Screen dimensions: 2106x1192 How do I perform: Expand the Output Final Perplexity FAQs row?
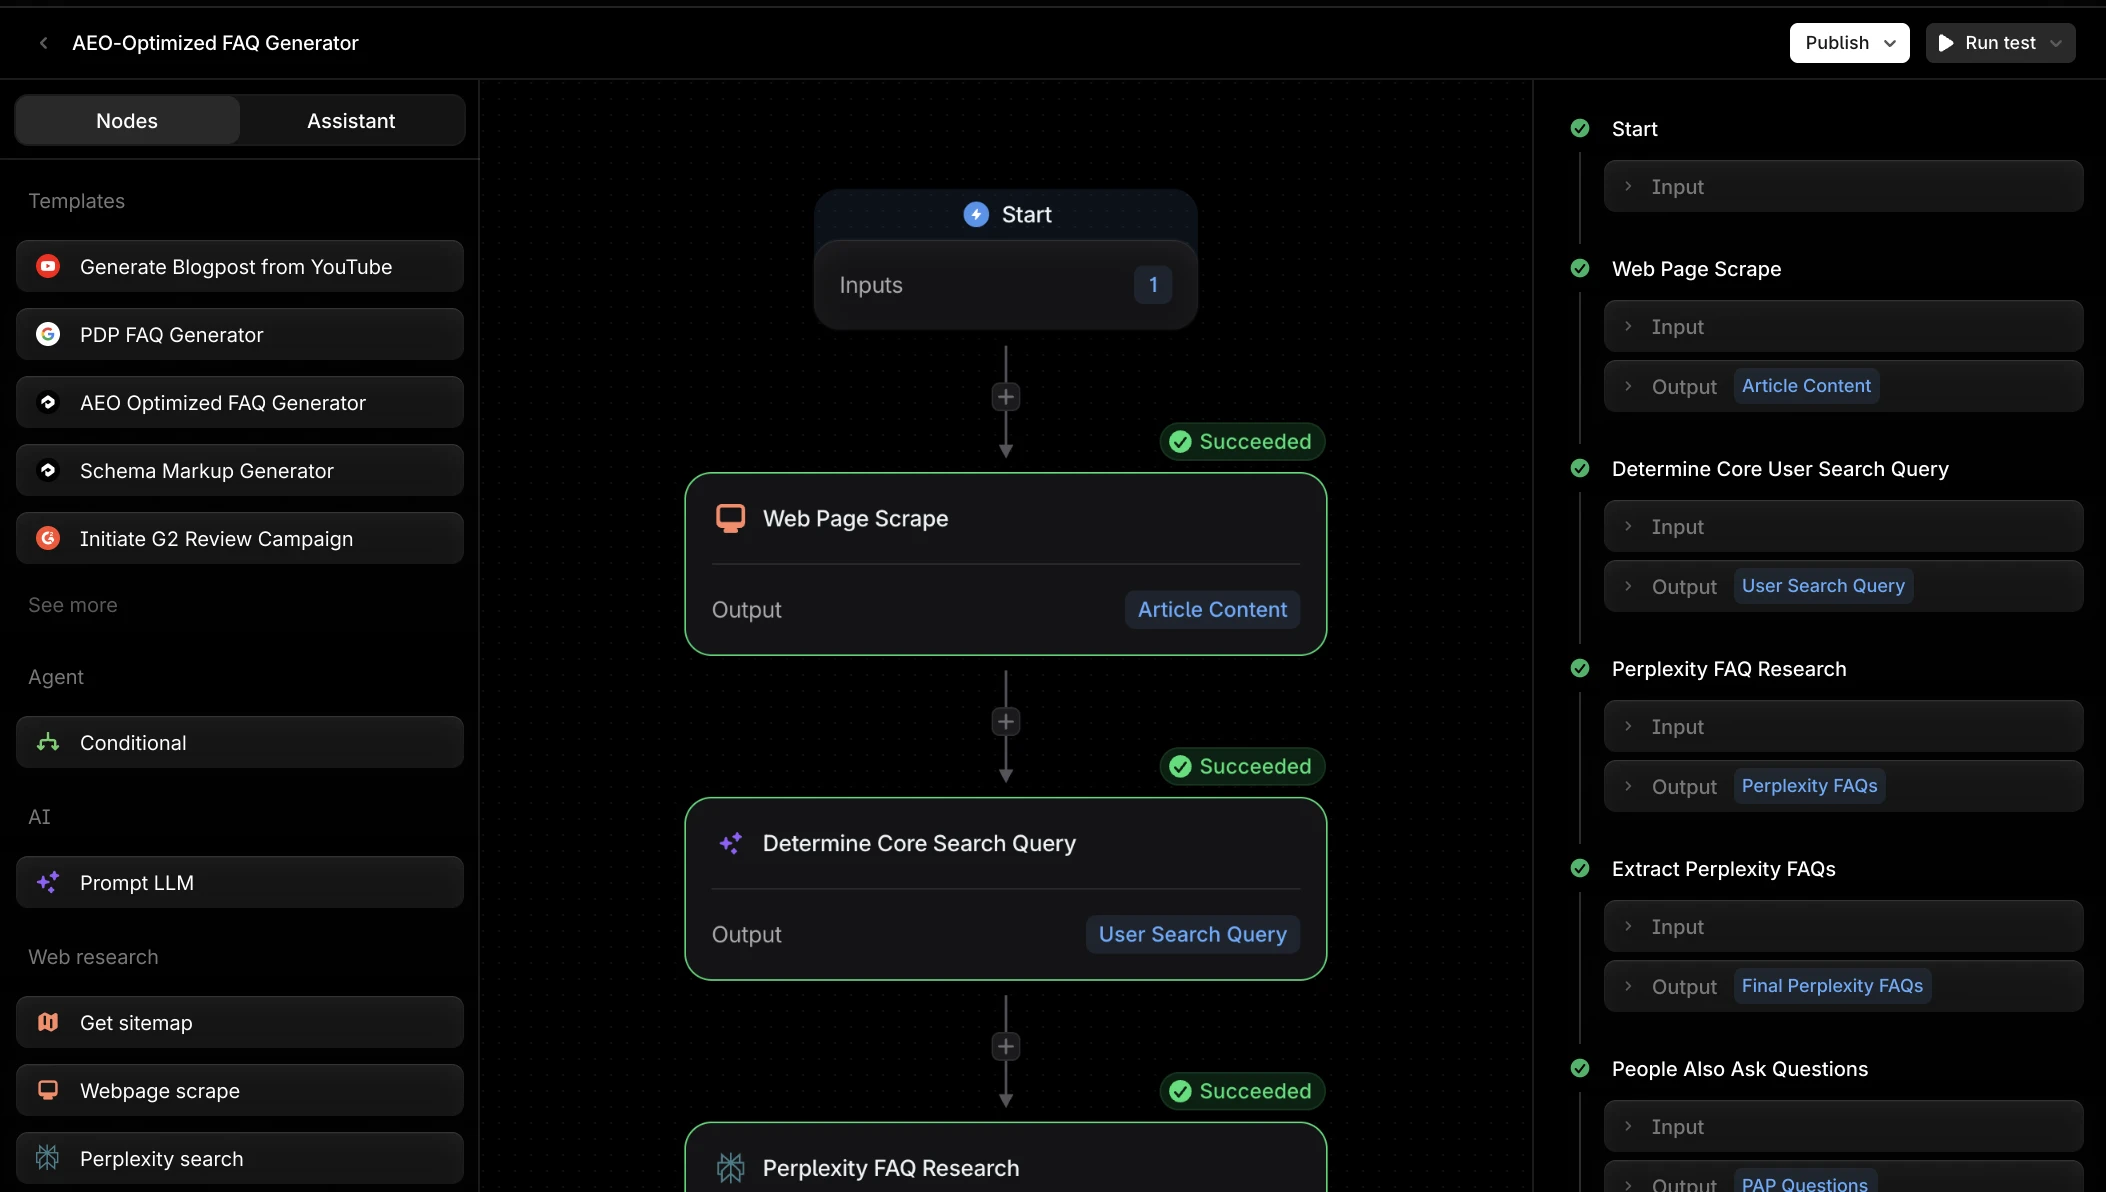[x=1843, y=986]
